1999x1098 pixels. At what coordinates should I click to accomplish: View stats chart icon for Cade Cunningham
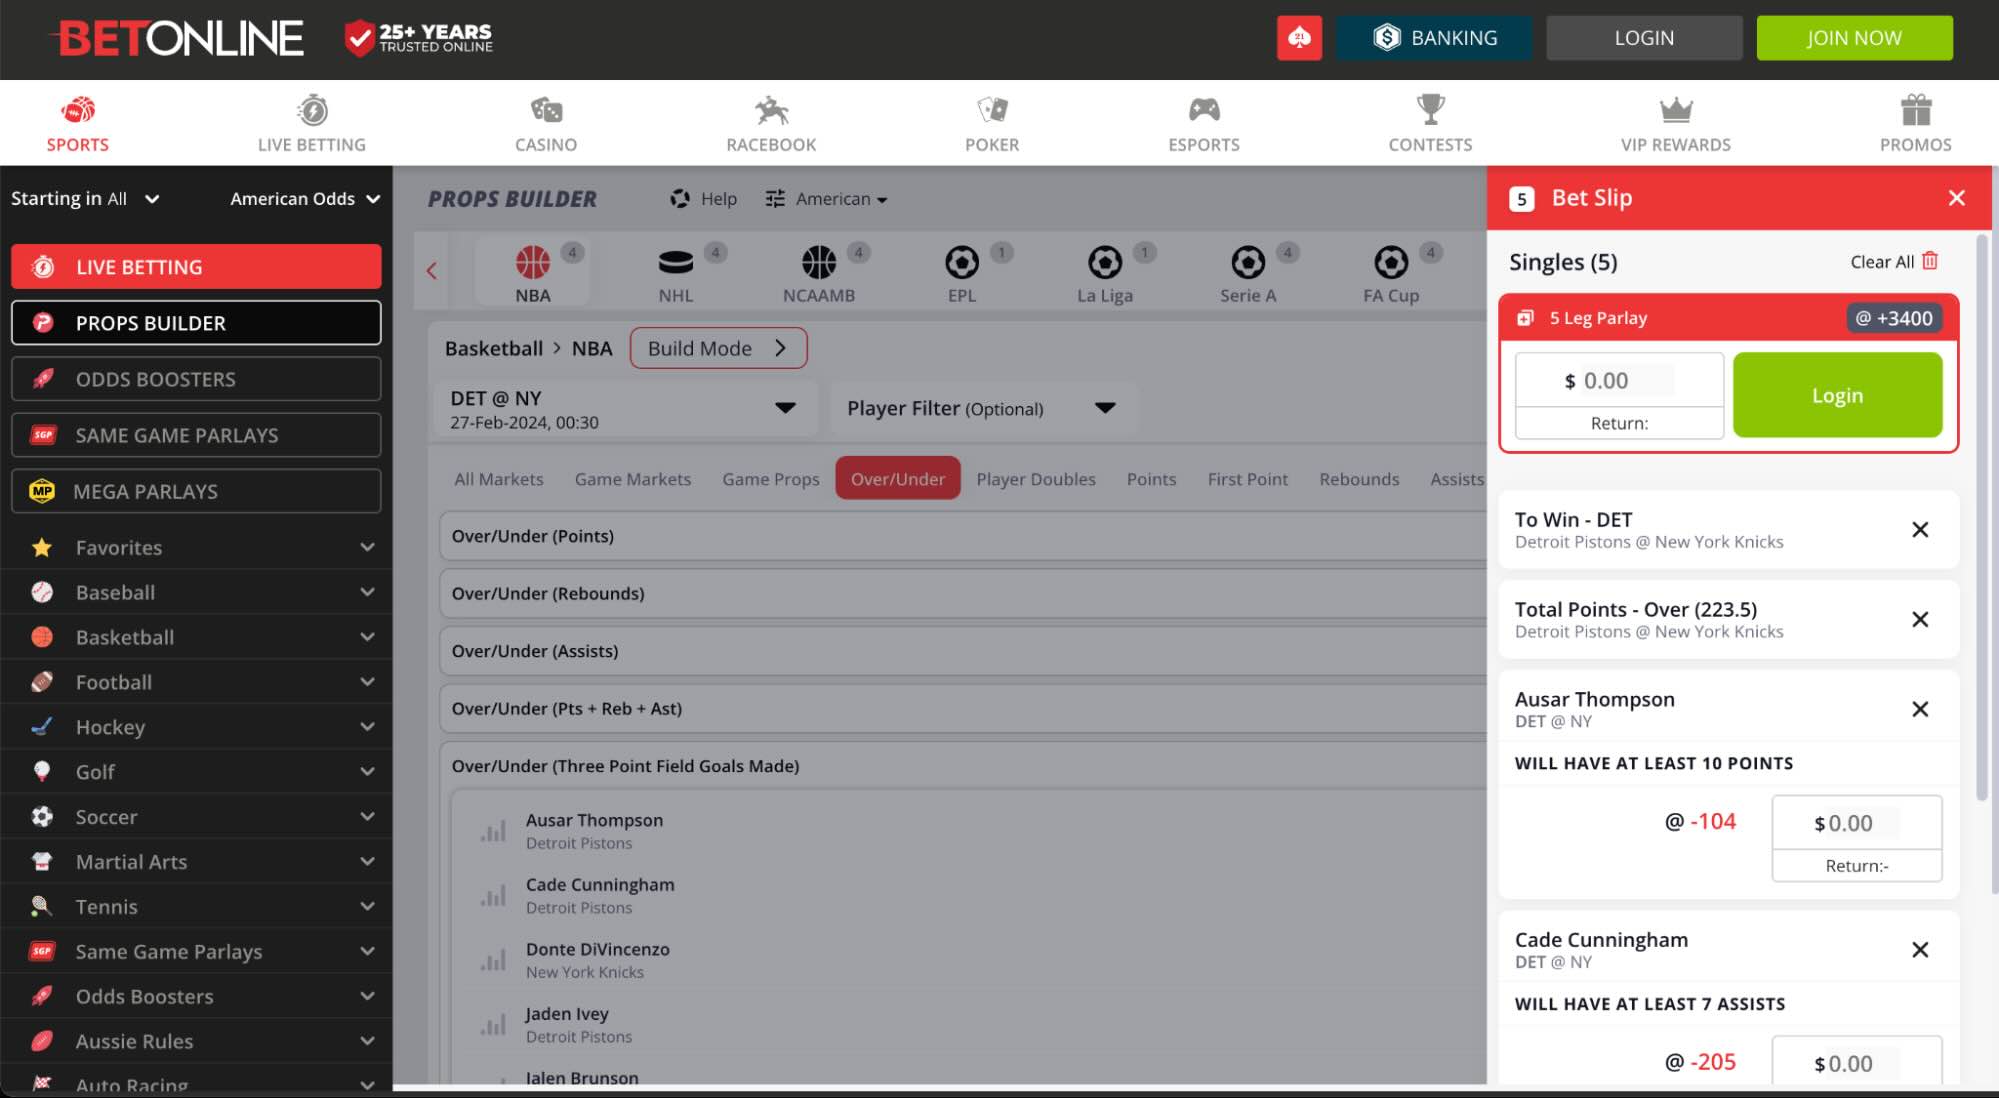[x=493, y=896]
